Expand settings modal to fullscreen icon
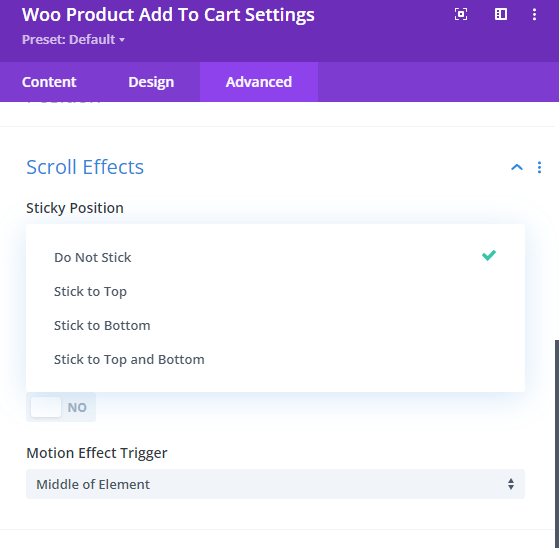 pos(461,14)
